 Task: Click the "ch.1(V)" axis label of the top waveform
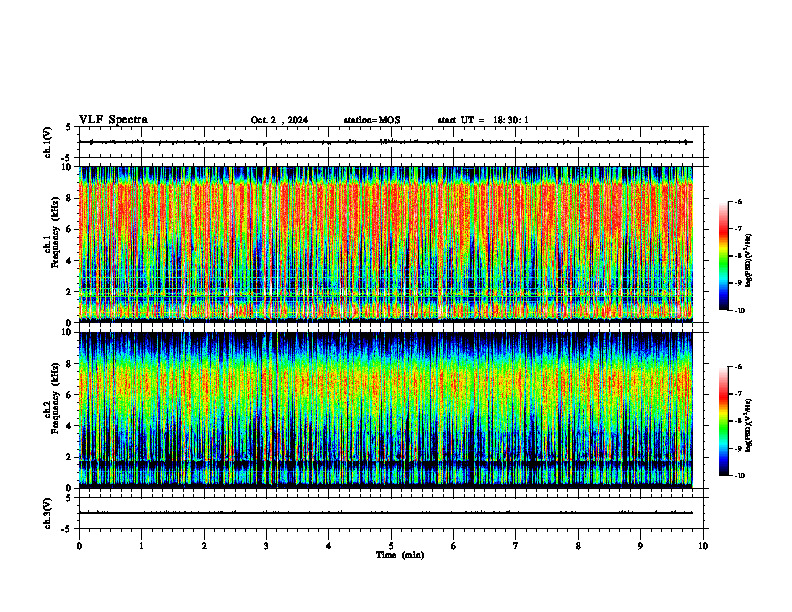tap(47, 142)
